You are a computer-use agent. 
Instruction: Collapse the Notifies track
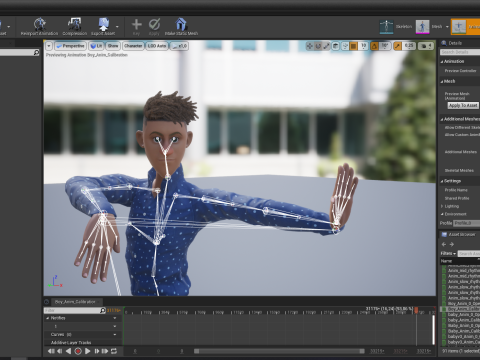pyautogui.click(x=47, y=318)
